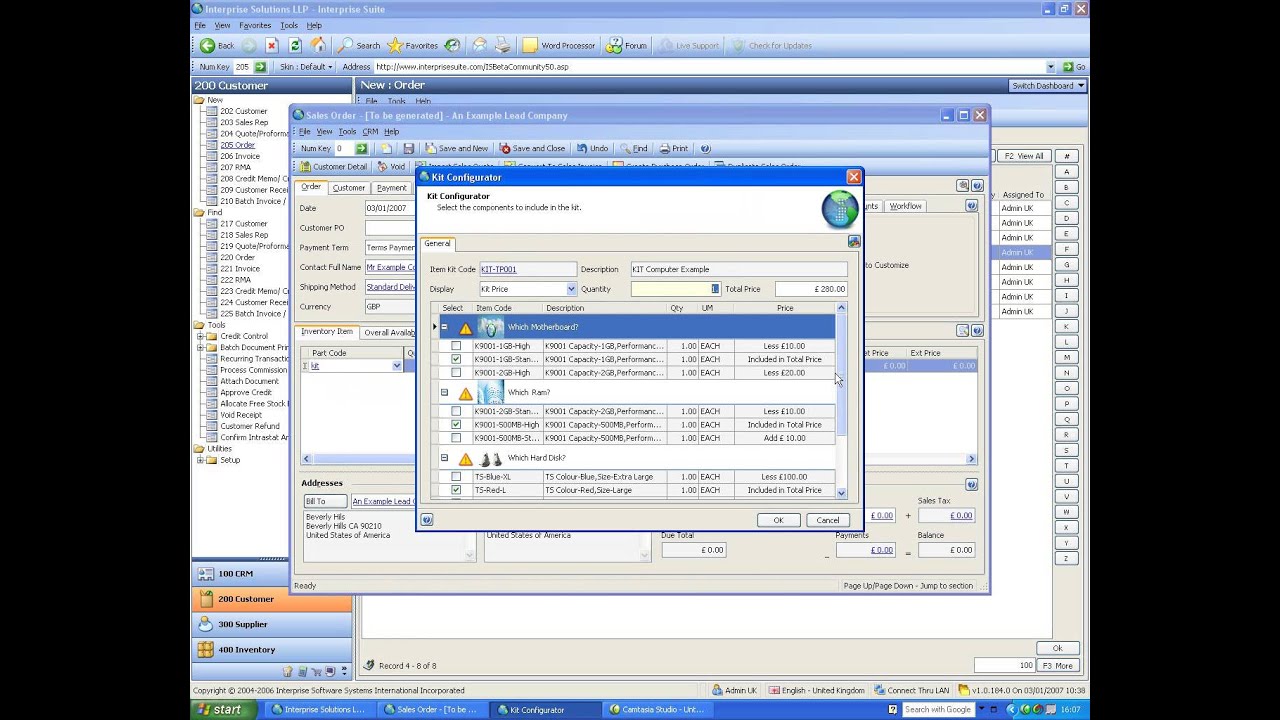Open File menu in the main window
The width and height of the screenshot is (1280, 720).
point(200,25)
